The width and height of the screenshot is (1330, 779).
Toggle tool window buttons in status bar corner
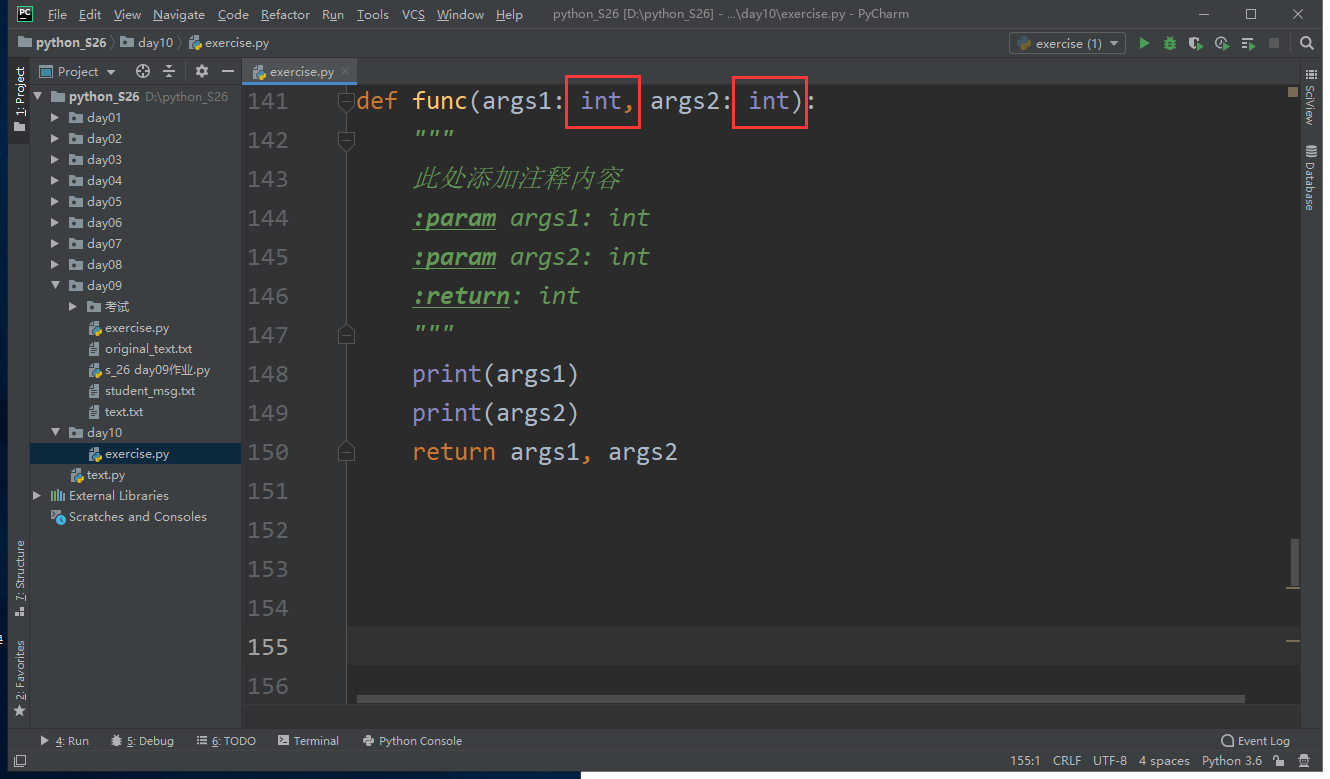18,761
